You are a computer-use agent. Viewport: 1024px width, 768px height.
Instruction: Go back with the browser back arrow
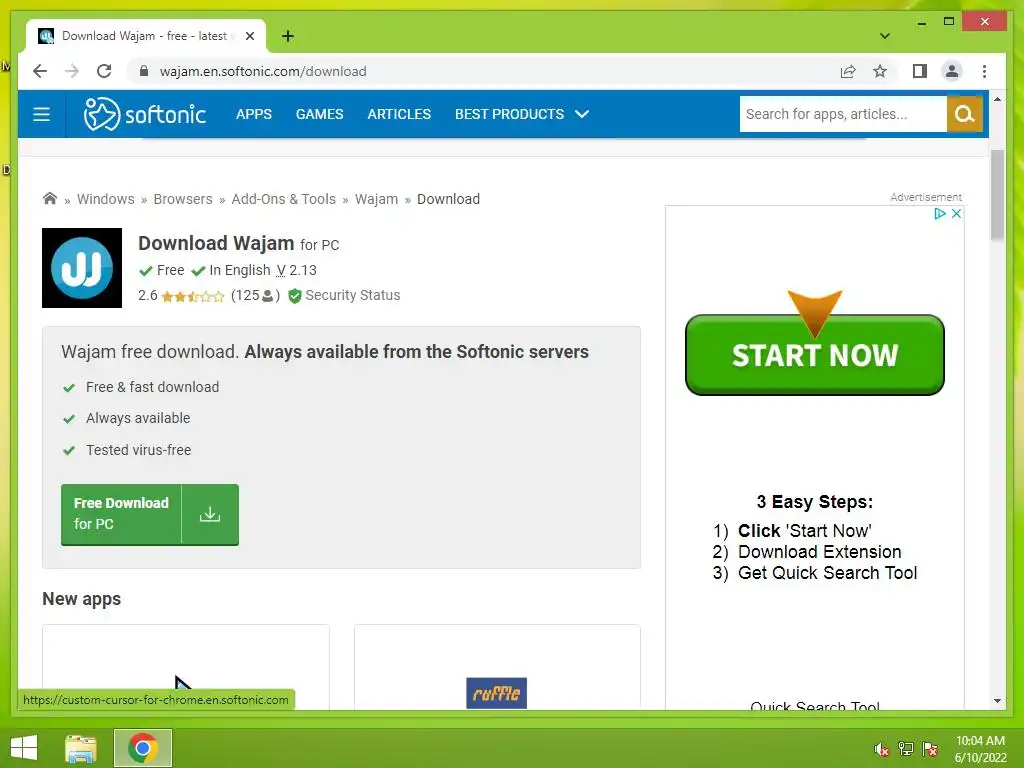[x=40, y=71]
